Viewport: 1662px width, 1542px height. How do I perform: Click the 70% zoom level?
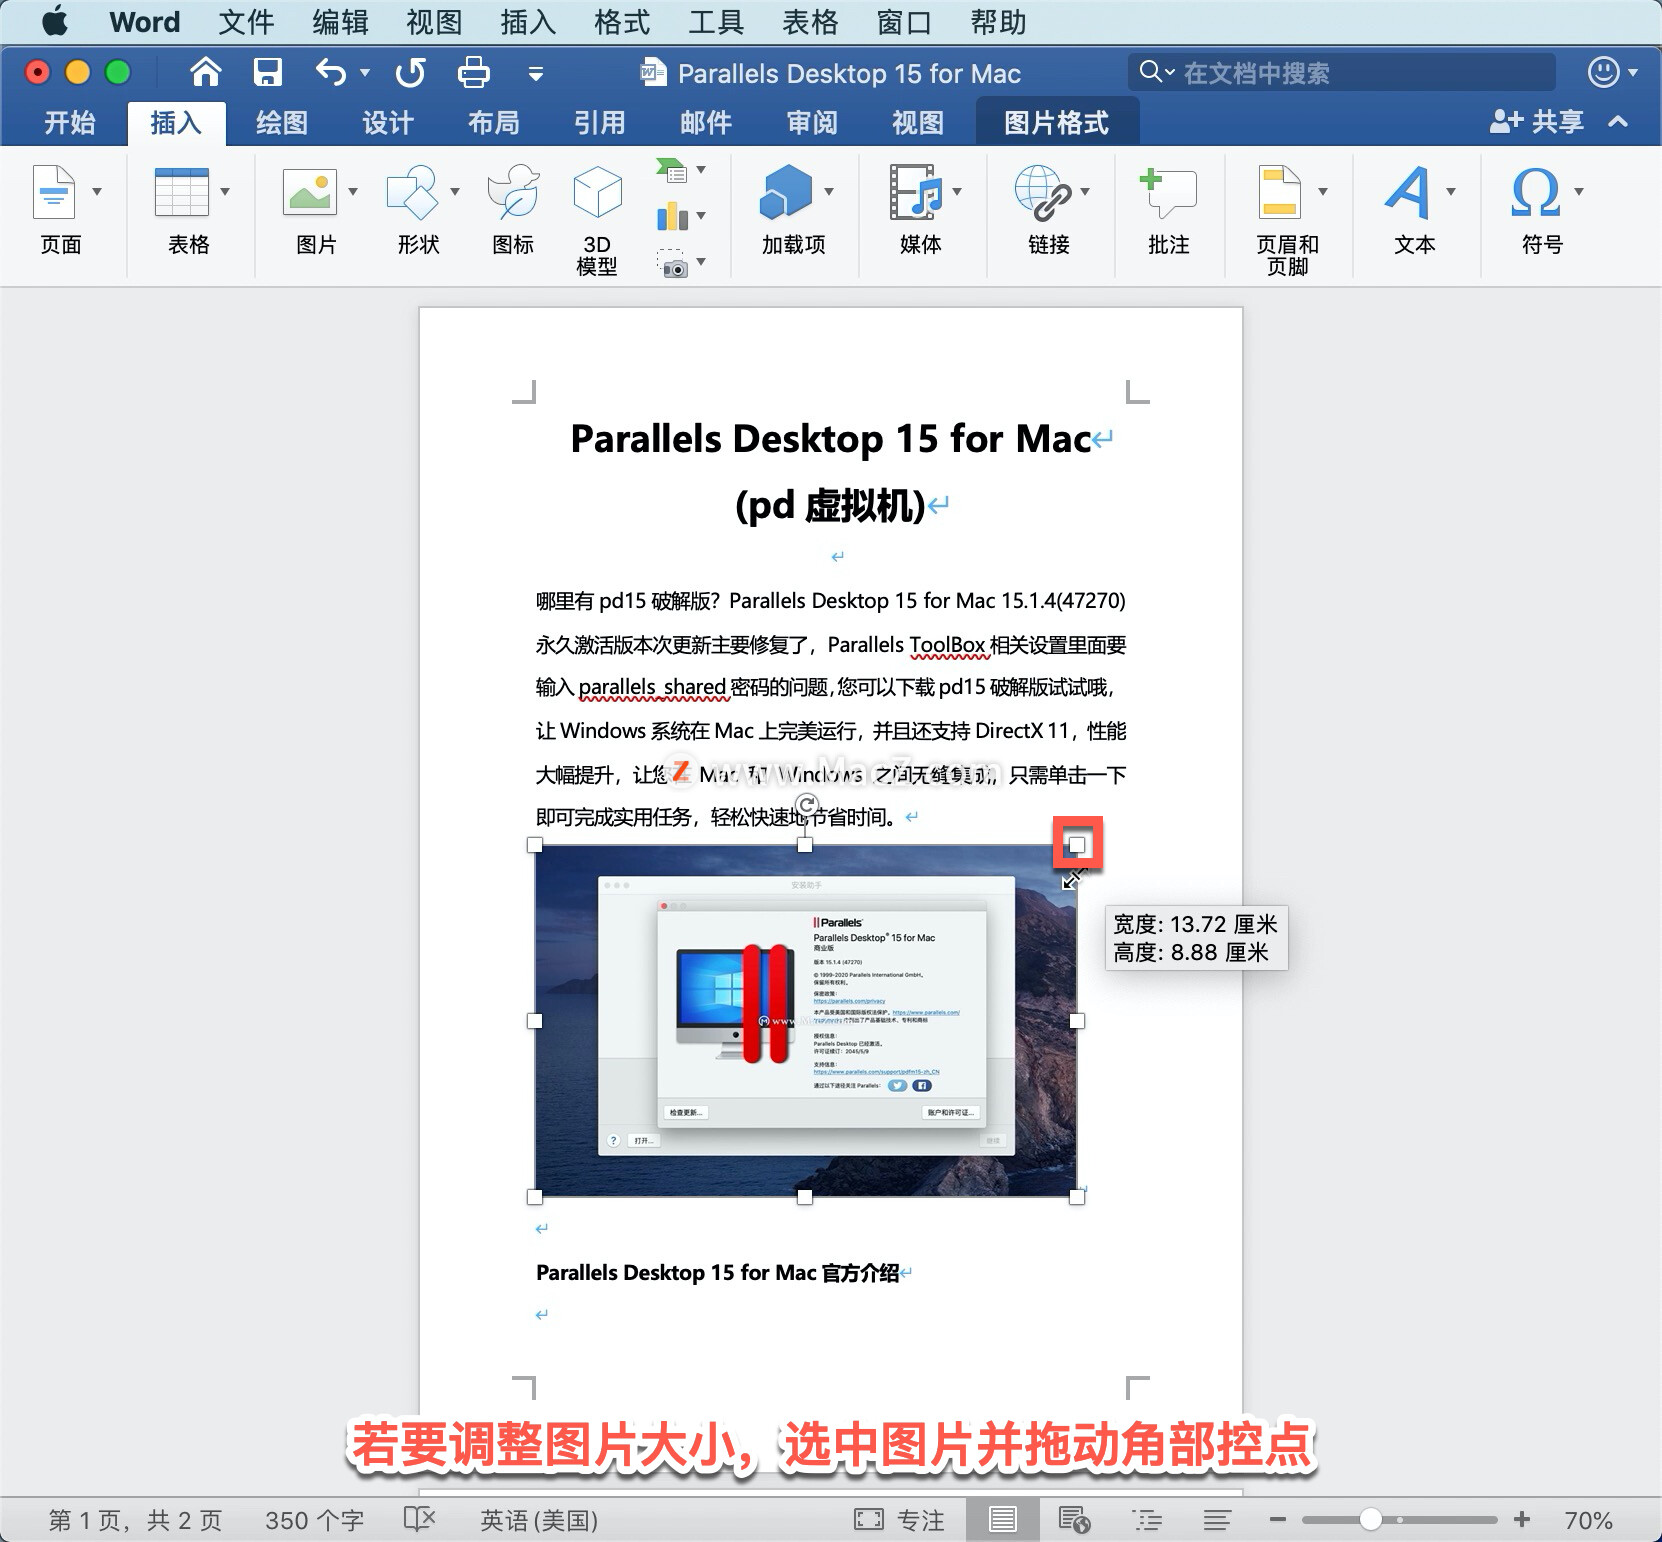click(1589, 1520)
